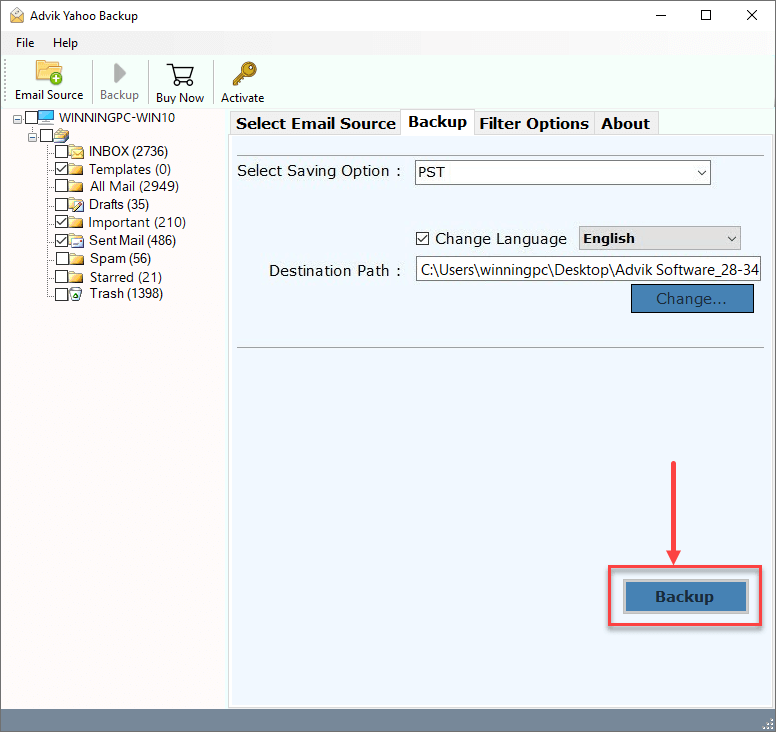The height and width of the screenshot is (732, 776).
Task: Select the WINNINGPC-WIN10 label
Action: click(x=117, y=118)
